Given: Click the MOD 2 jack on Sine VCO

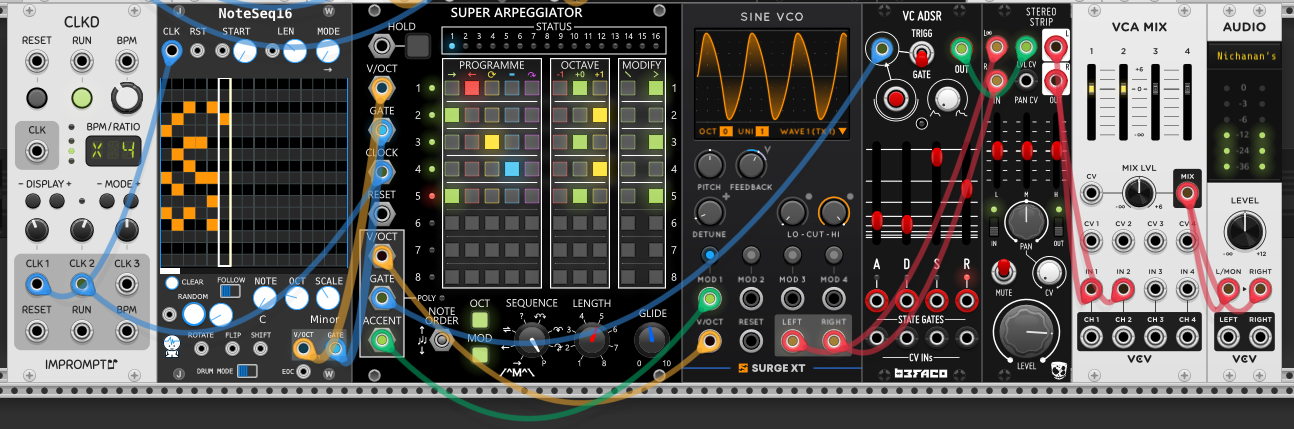Looking at the screenshot, I should pos(751,297).
